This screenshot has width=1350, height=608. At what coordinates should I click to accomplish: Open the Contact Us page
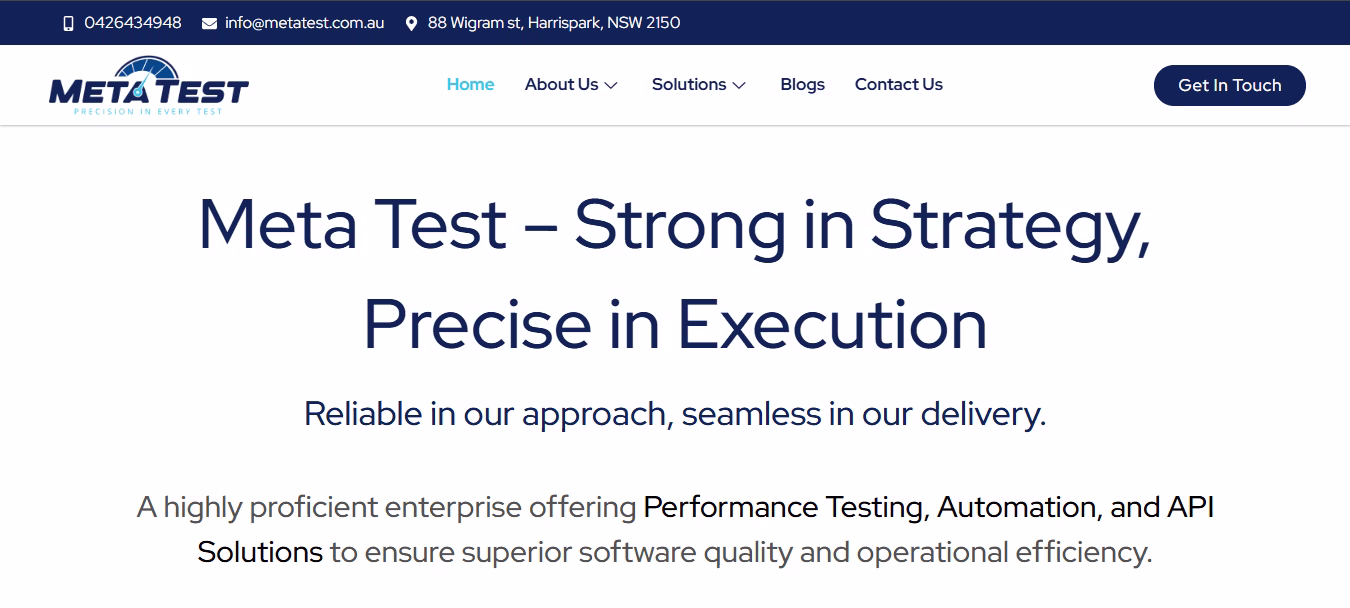[x=898, y=85]
